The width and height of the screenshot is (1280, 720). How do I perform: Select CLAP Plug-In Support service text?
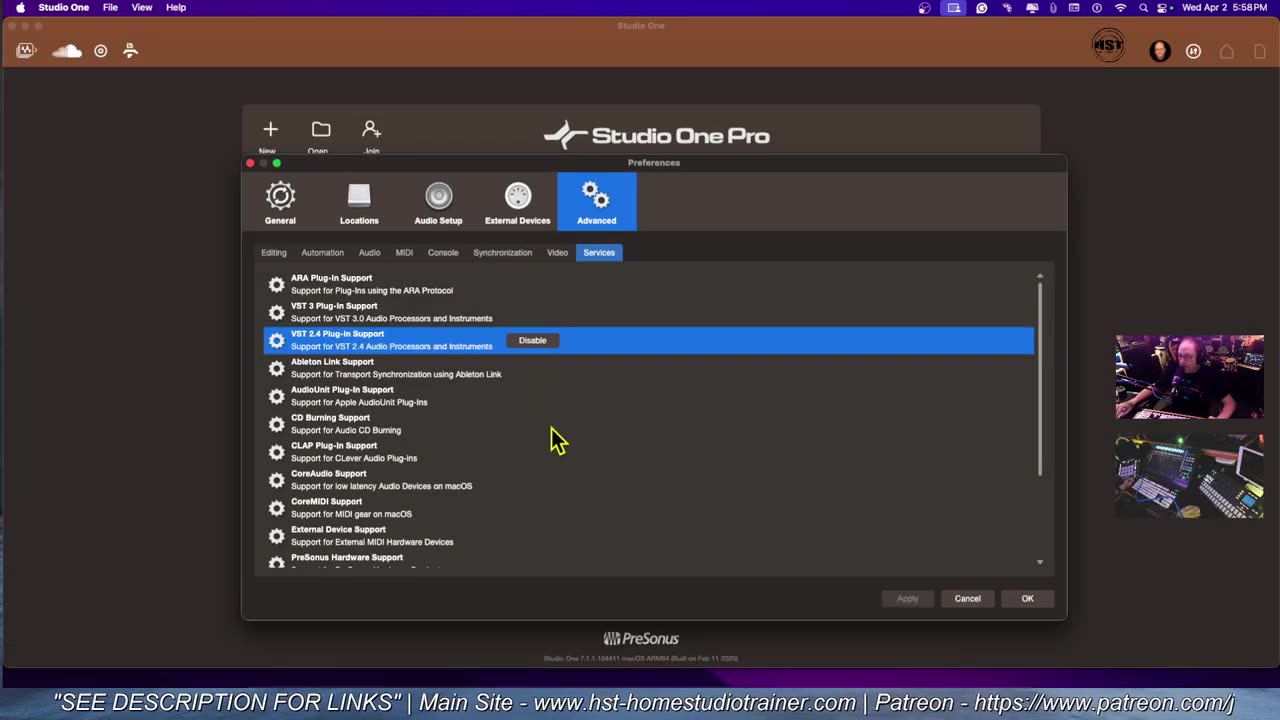[x=354, y=453]
